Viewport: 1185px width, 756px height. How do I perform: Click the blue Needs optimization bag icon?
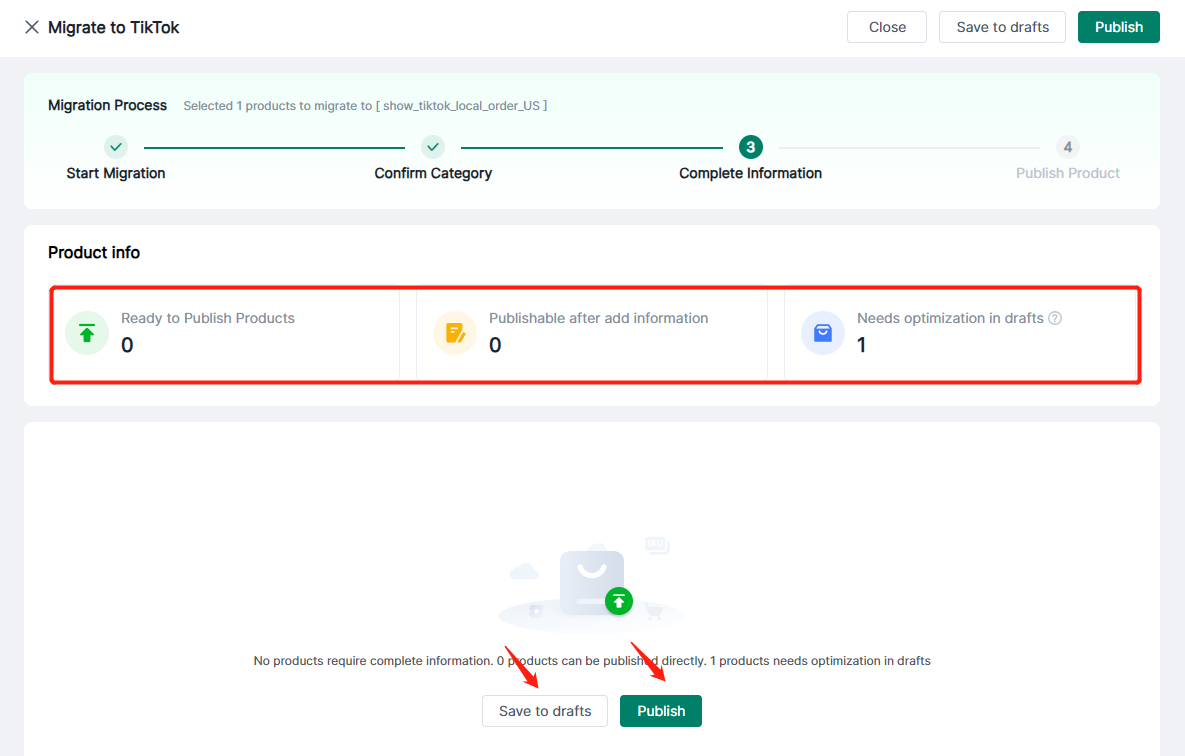pyautogui.click(x=823, y=333)
